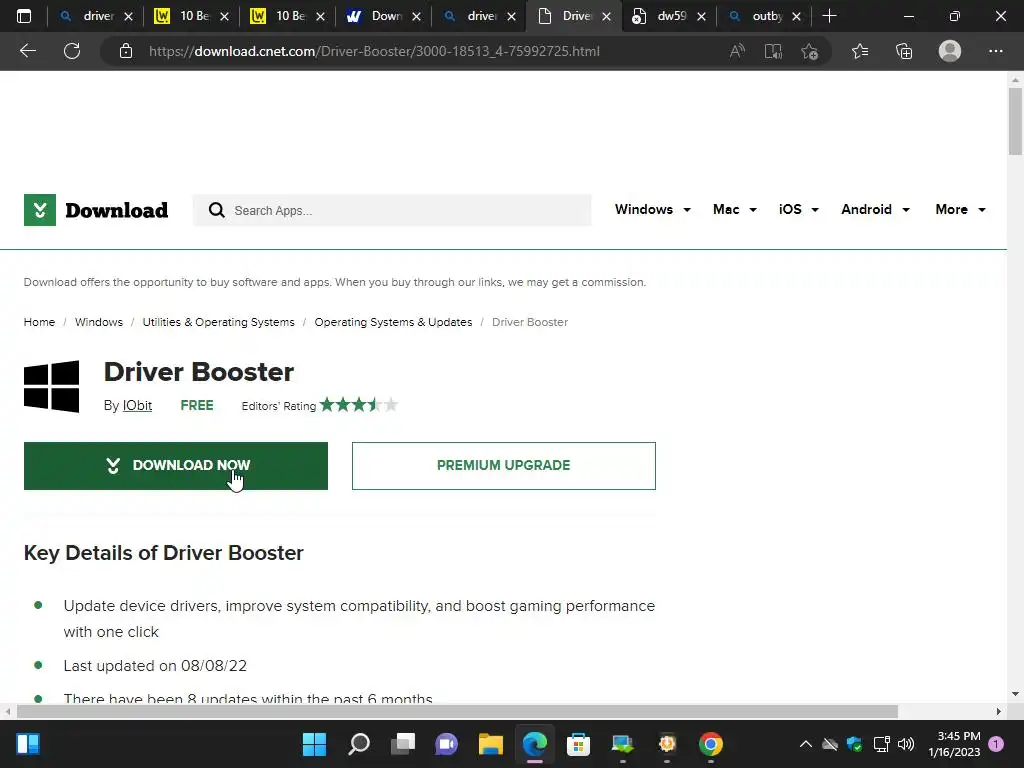Open the Chat icon on the taskbar

[447, 744]
